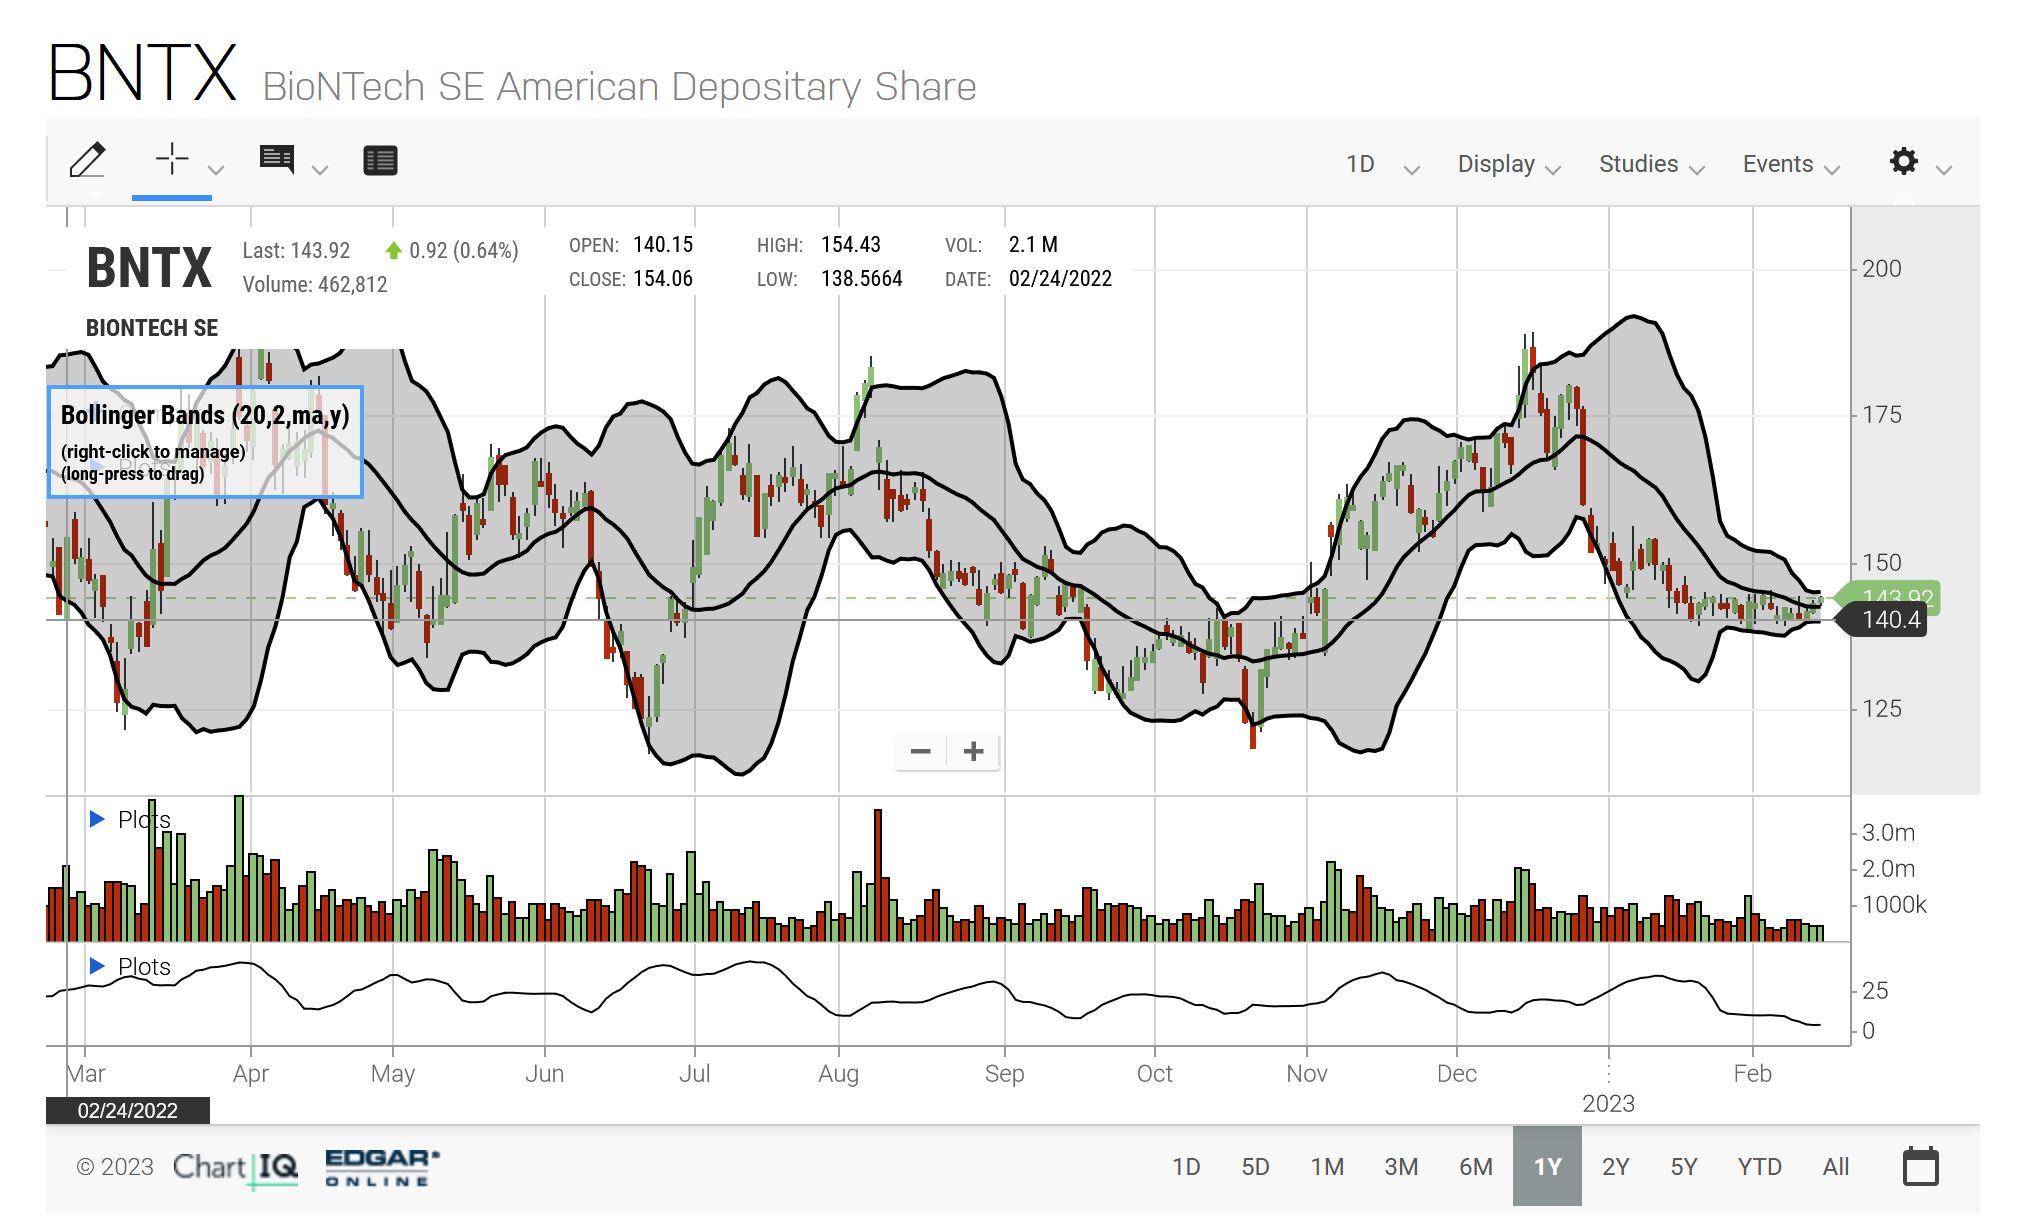Click the ChartIQ logo link
Image resolution: width=2028 pixels, height=1222 pixels.
236,1167
